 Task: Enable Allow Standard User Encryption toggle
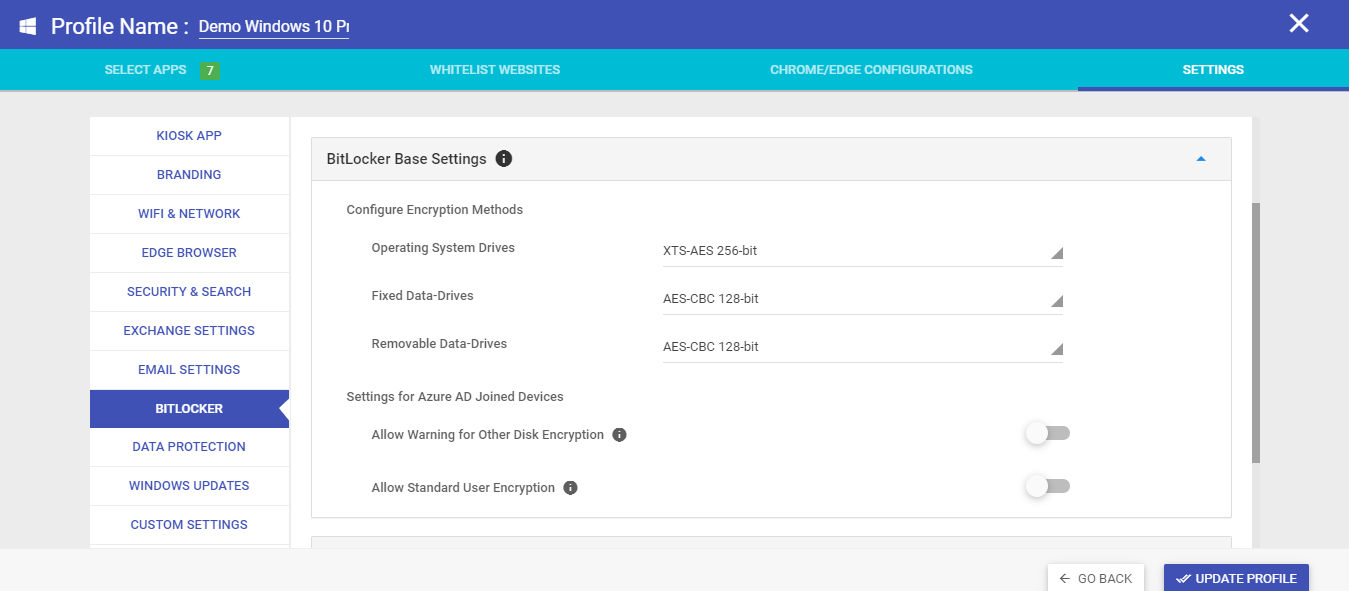[x=1047, y=486]
